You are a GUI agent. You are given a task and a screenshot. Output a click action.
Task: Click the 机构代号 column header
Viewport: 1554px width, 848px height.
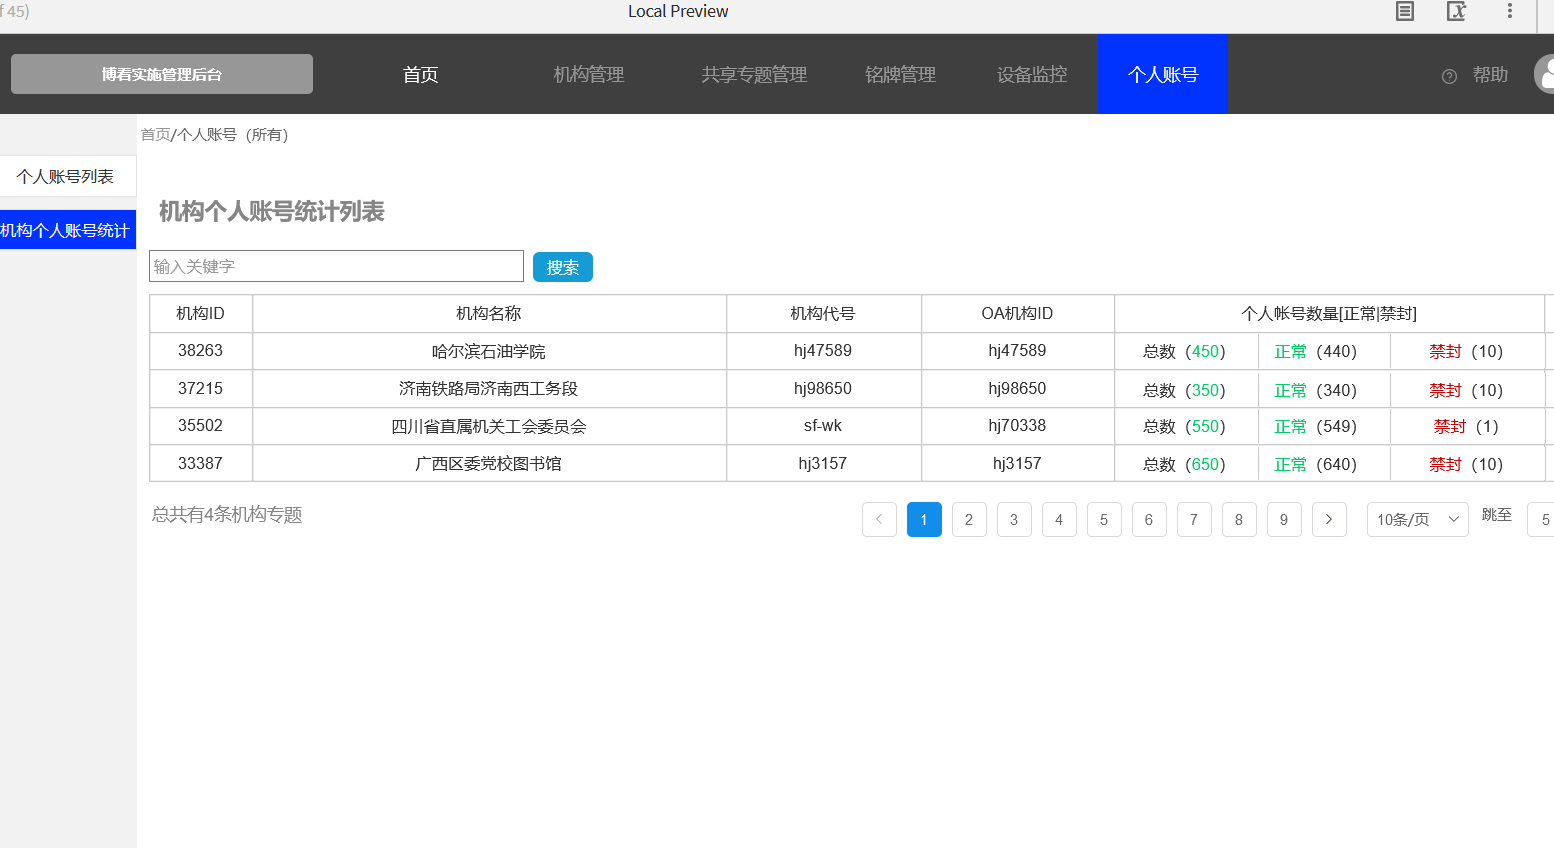[x=823, y=313]
